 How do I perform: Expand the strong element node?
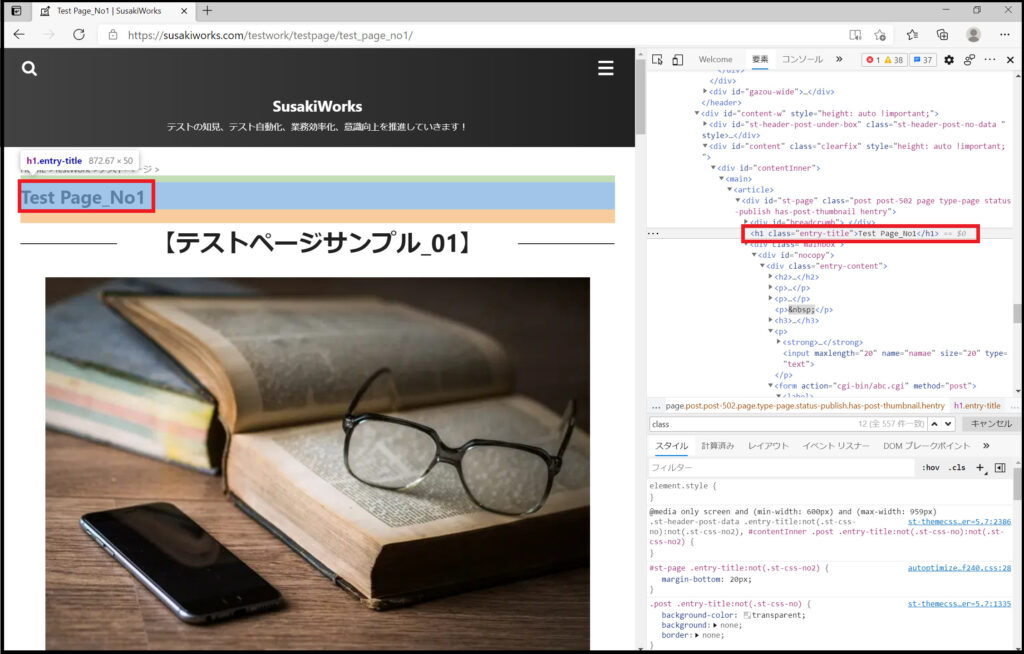(778, 342)
